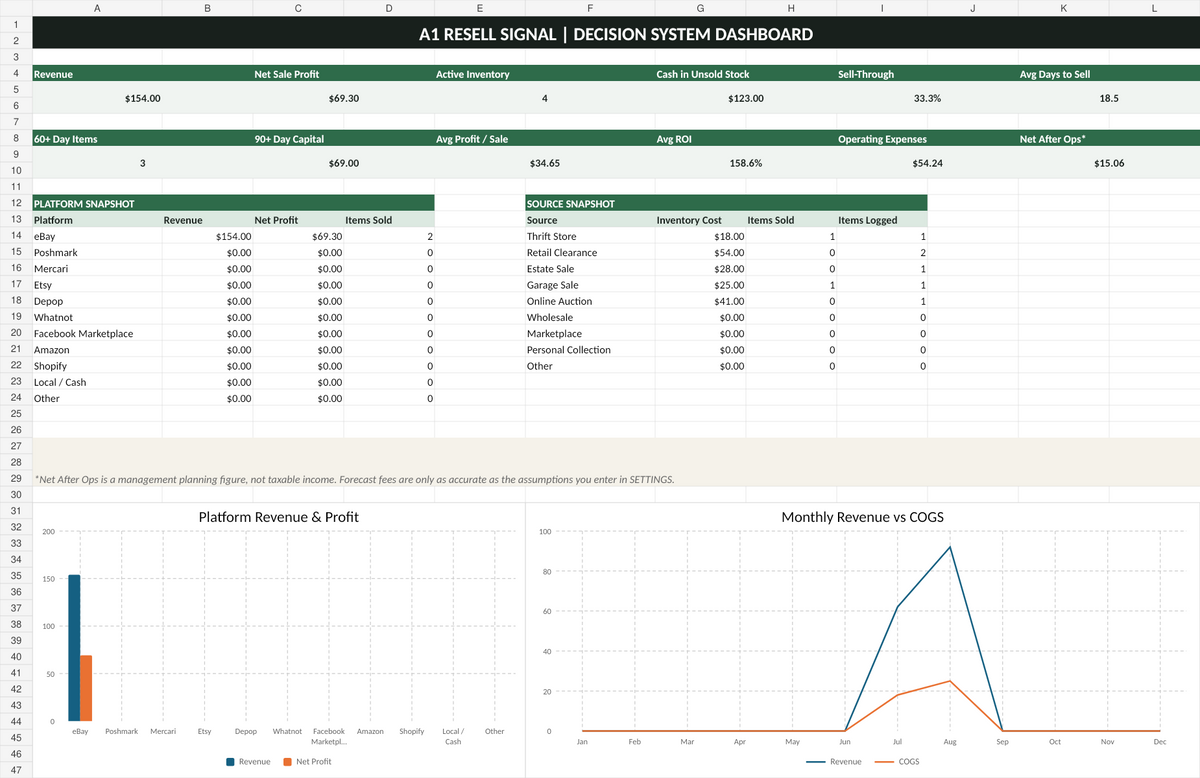Select the $123.00 unsold stock value
The width and height of the screenshot is (1200, 778).
pos(745,98)
